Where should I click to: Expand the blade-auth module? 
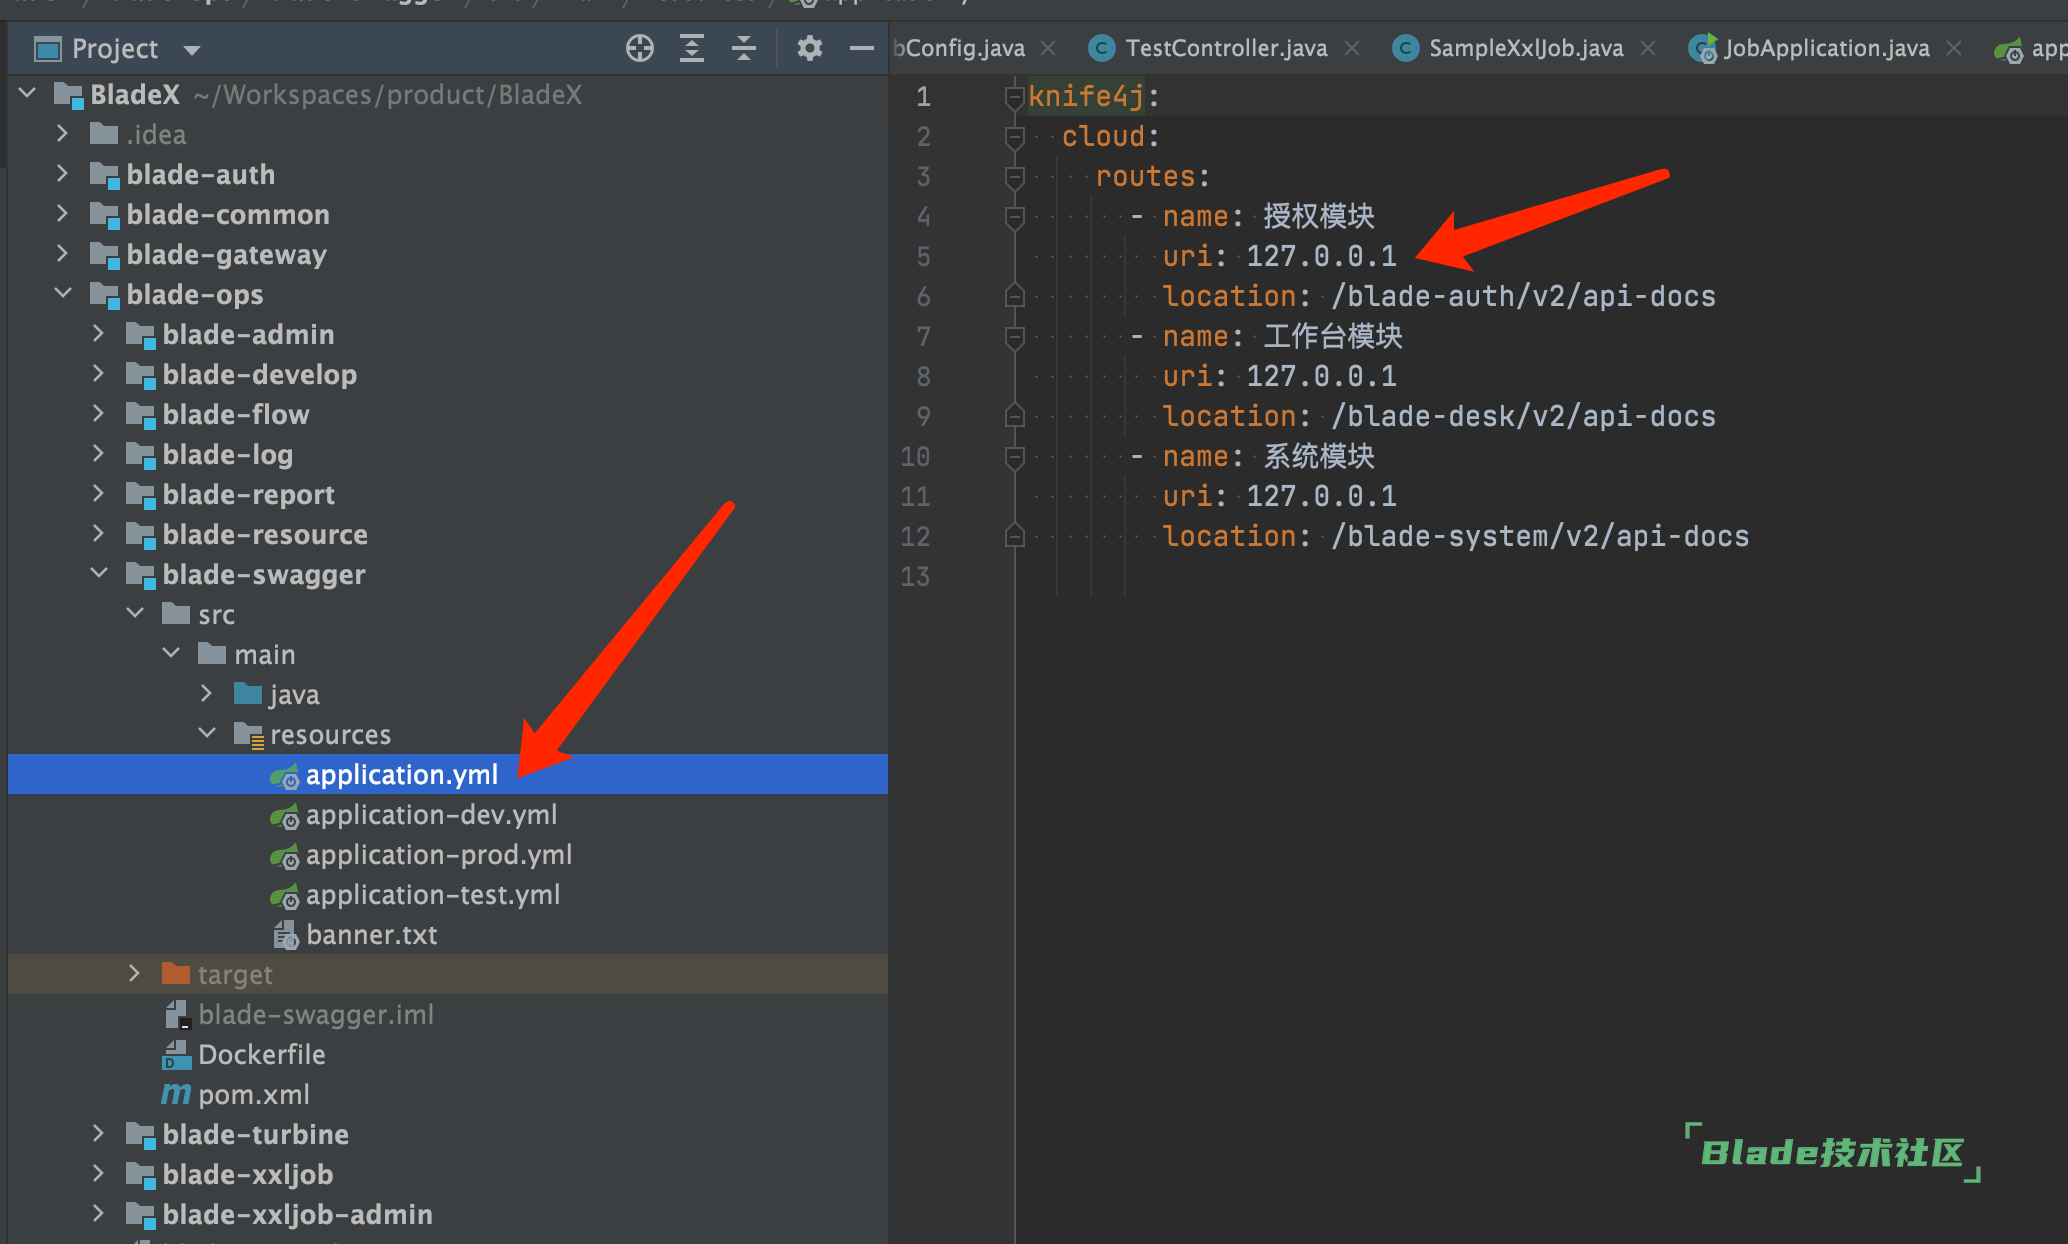click(63, 174)
